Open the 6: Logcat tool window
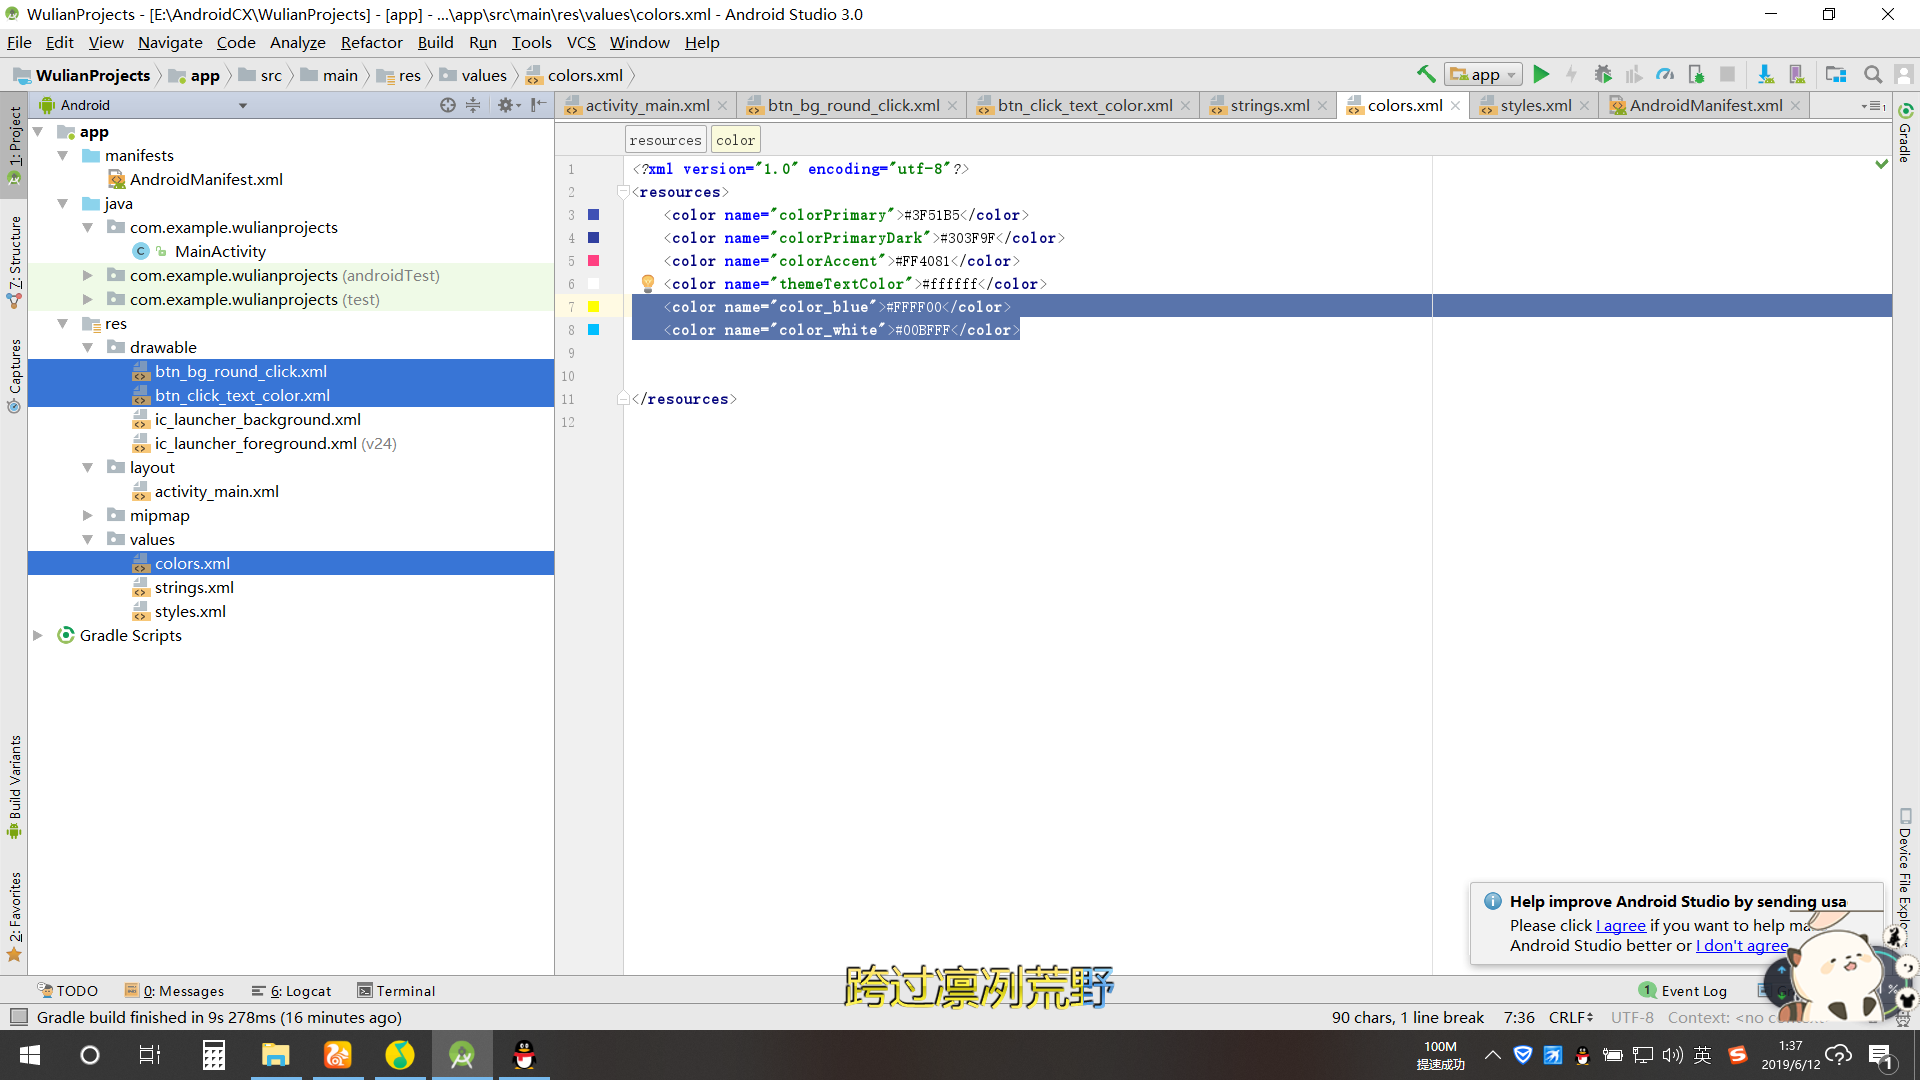This screenshot has width=1920, height=1080. coord(291,991)
